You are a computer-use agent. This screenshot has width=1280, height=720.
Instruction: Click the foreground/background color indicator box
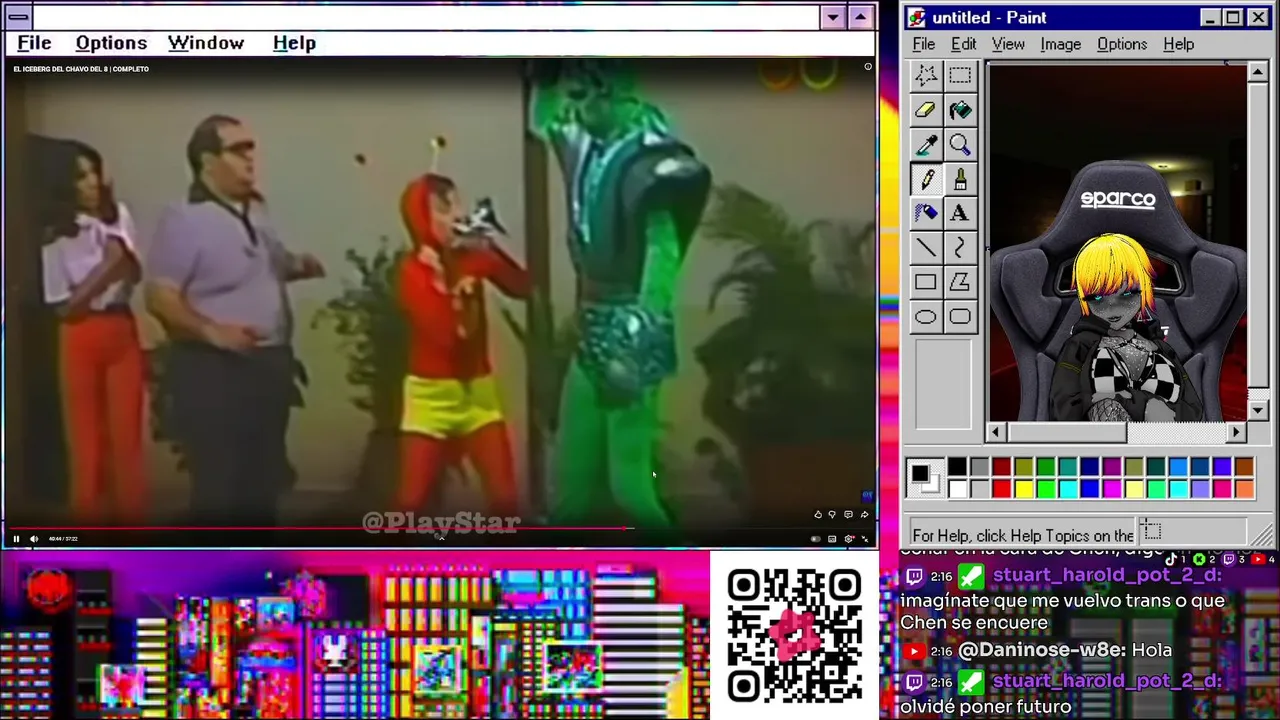tap(925, 477)
